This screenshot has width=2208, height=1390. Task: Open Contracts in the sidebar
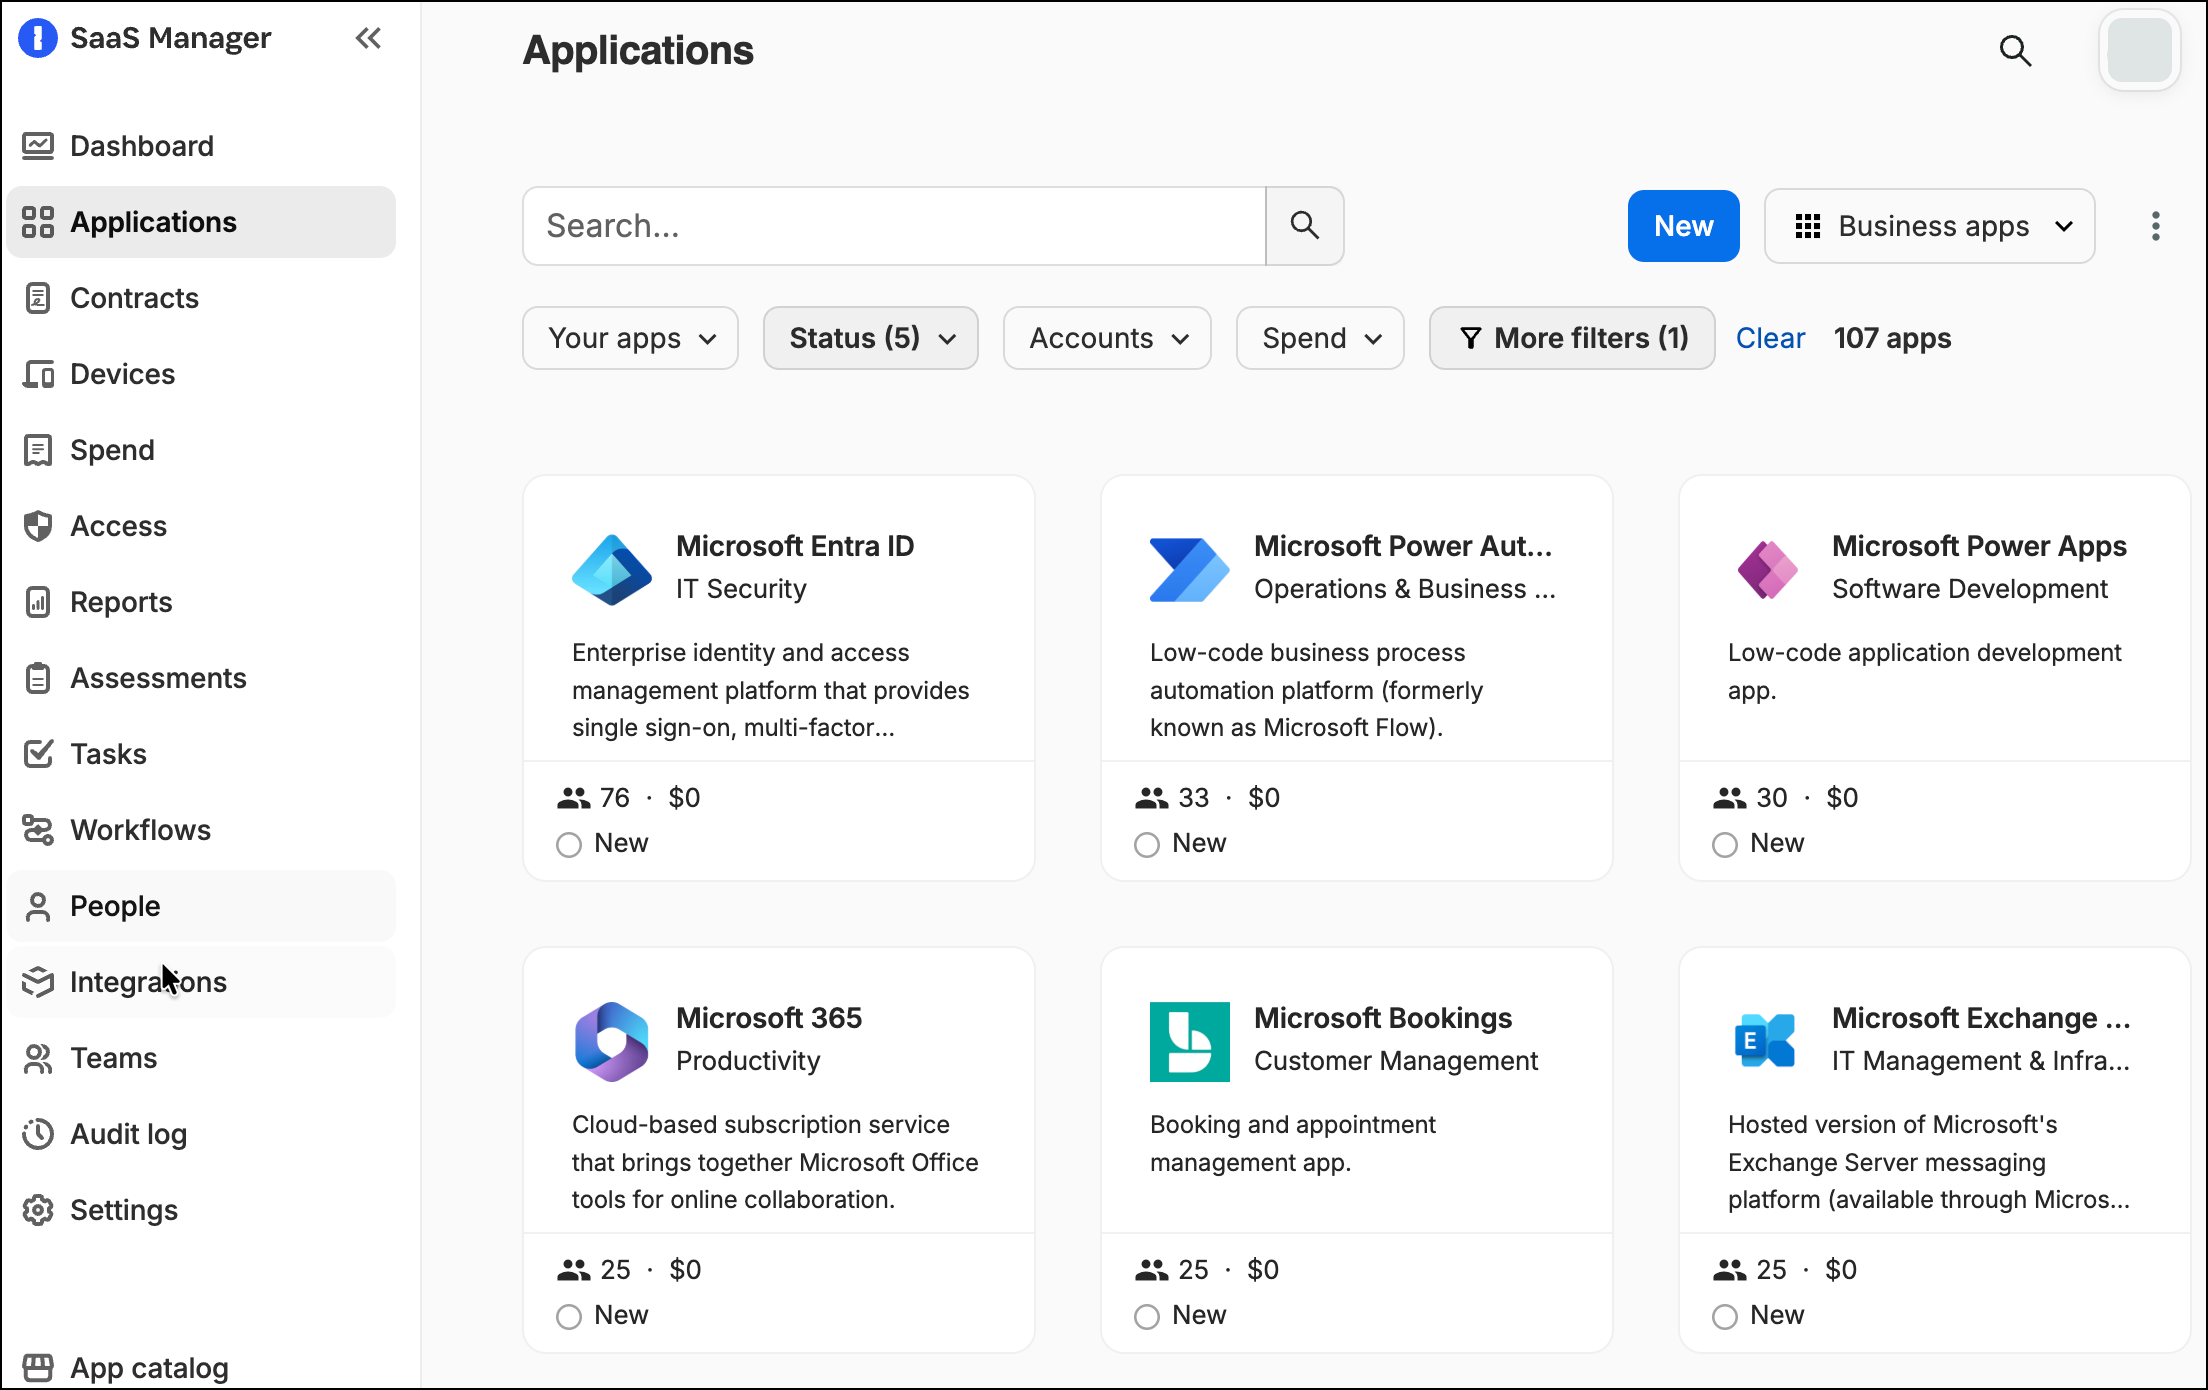tap(134, 298)
